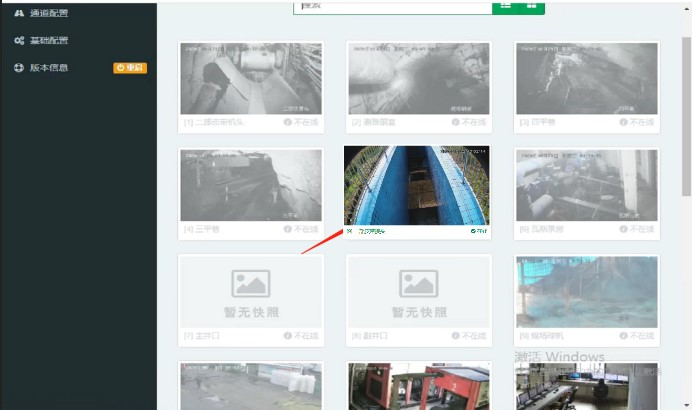692x410 pixels.
Task: Click 不在线 status icon on channel [3]
Action: (624, 122)
